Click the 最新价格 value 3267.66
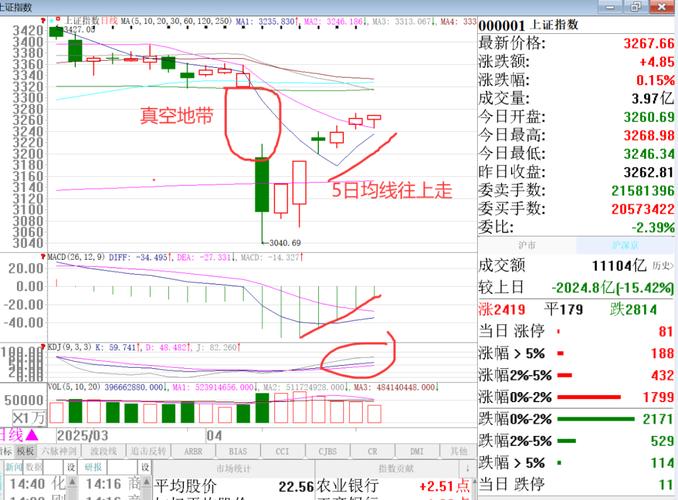The width and height of the screenshot is (678, 500). coord(649,43)
